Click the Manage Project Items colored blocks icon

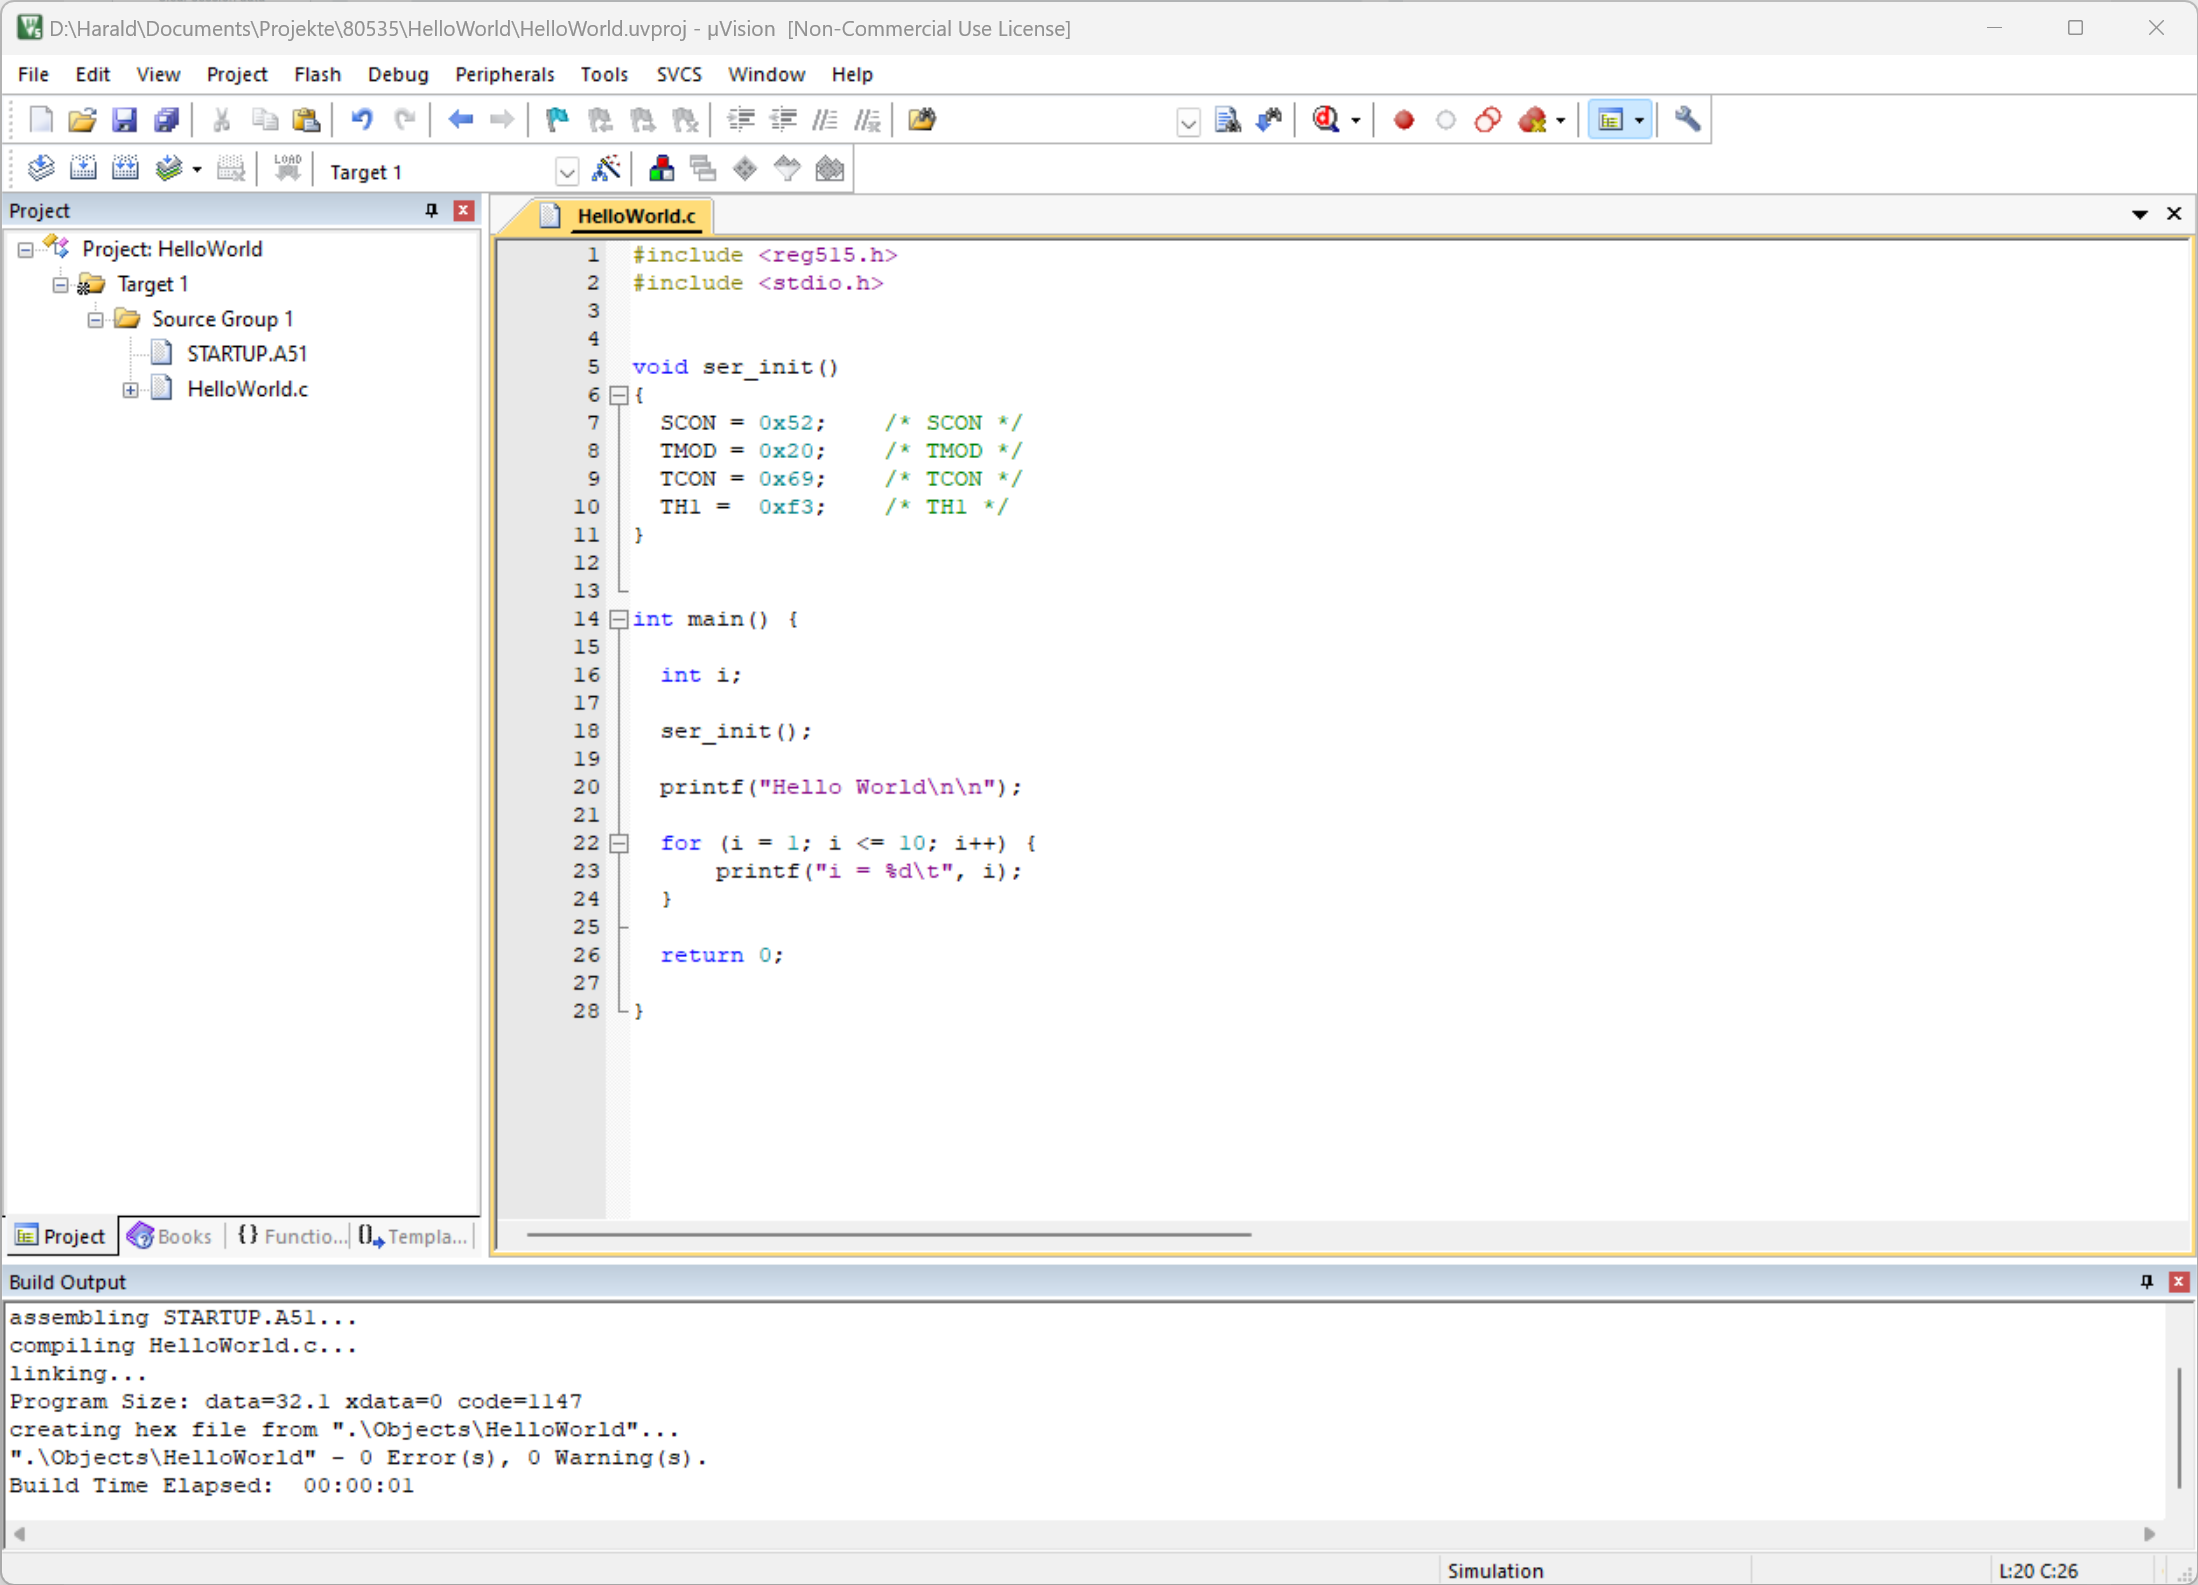point(661,169)
